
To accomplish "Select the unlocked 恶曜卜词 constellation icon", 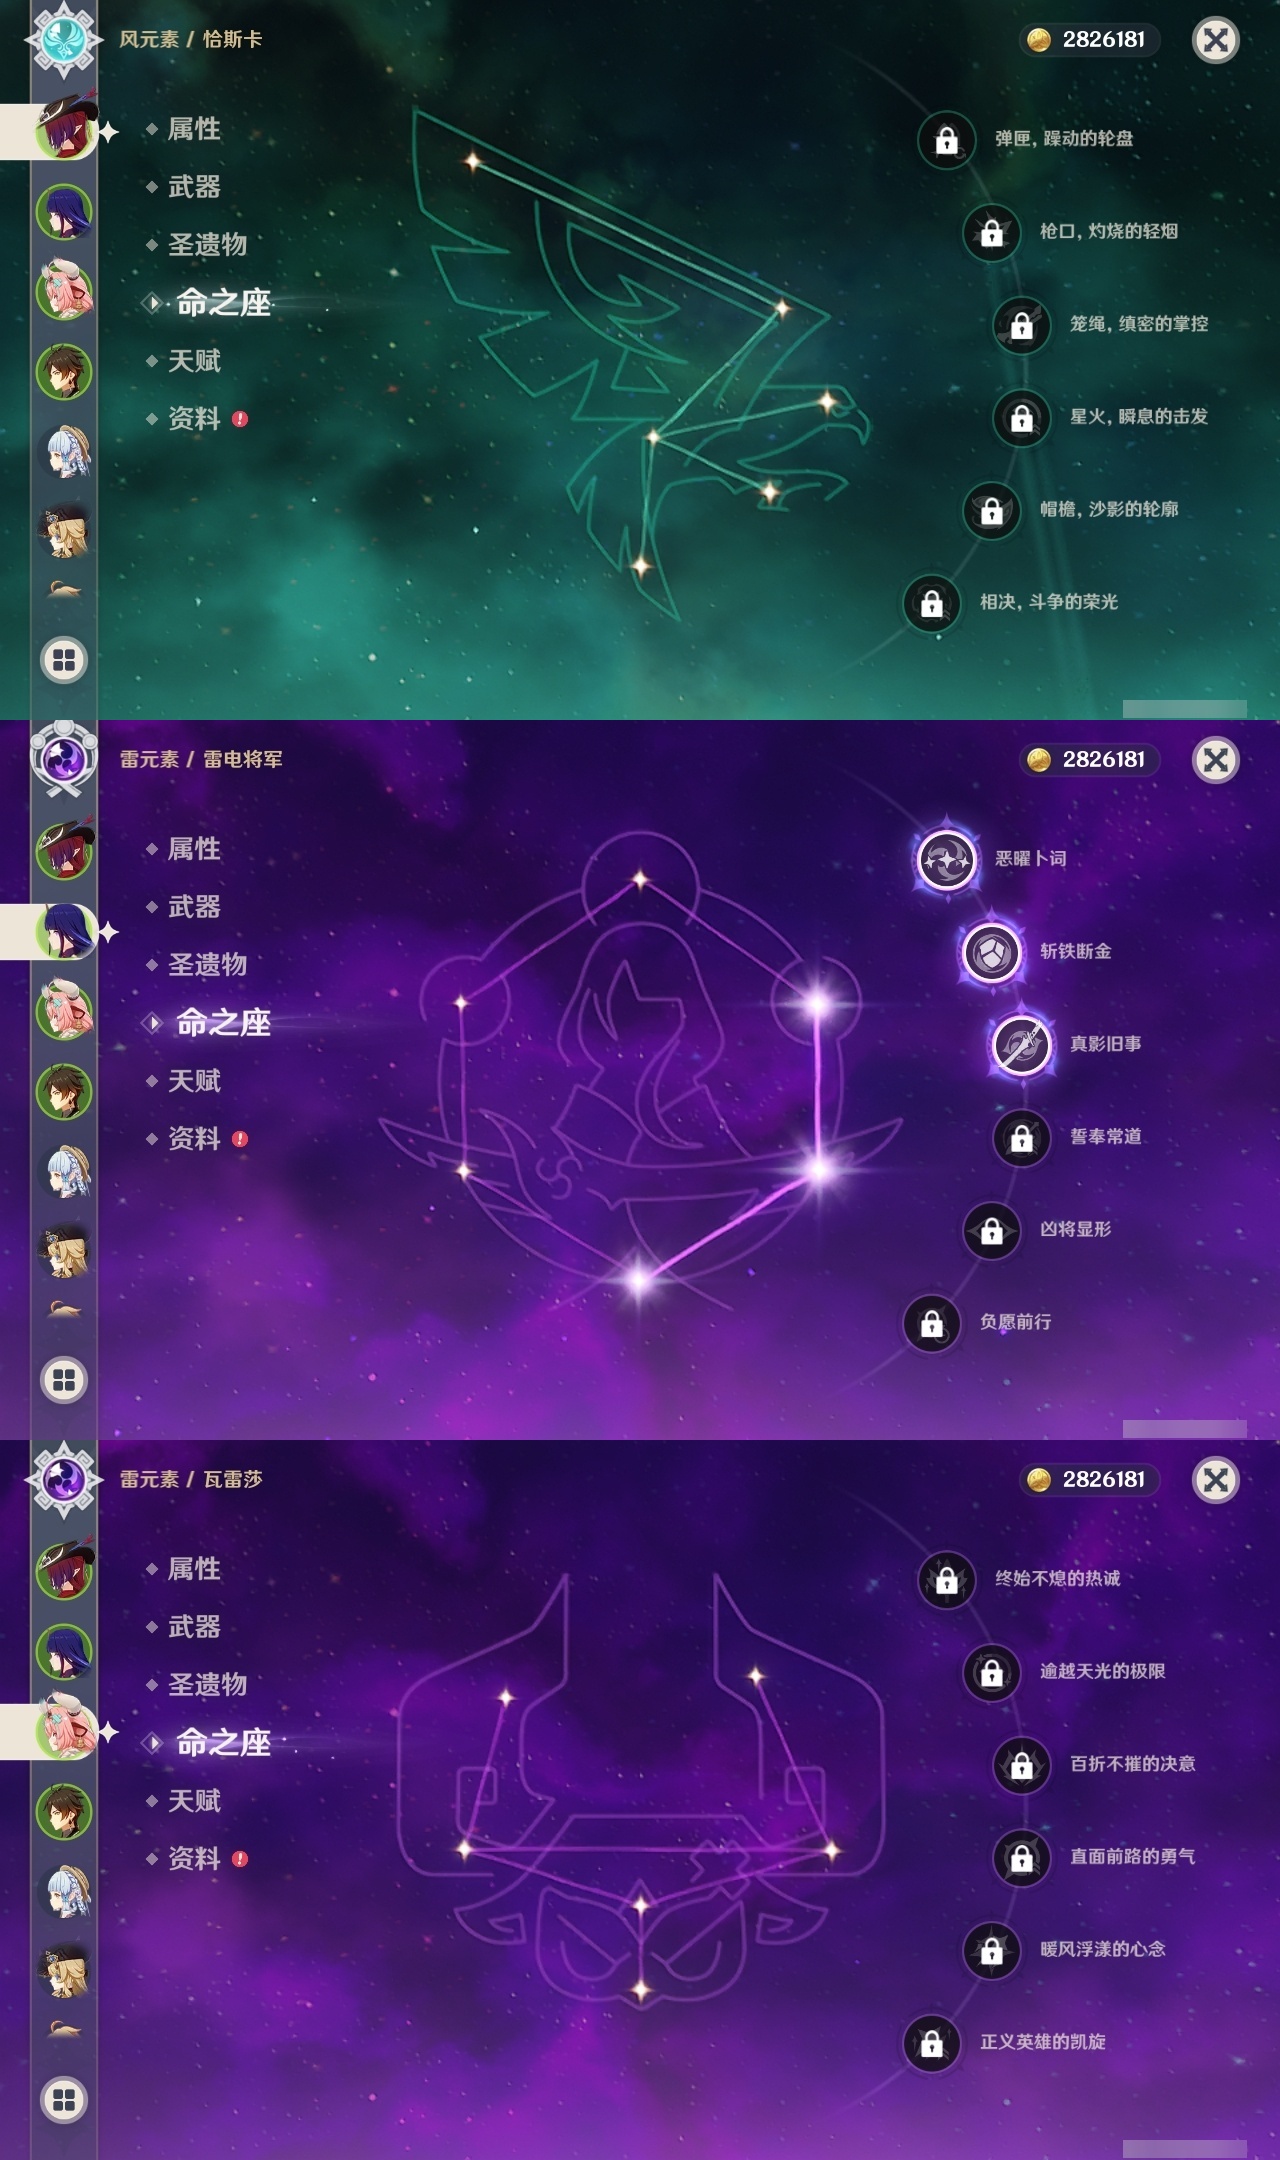I will click(946, 859).
